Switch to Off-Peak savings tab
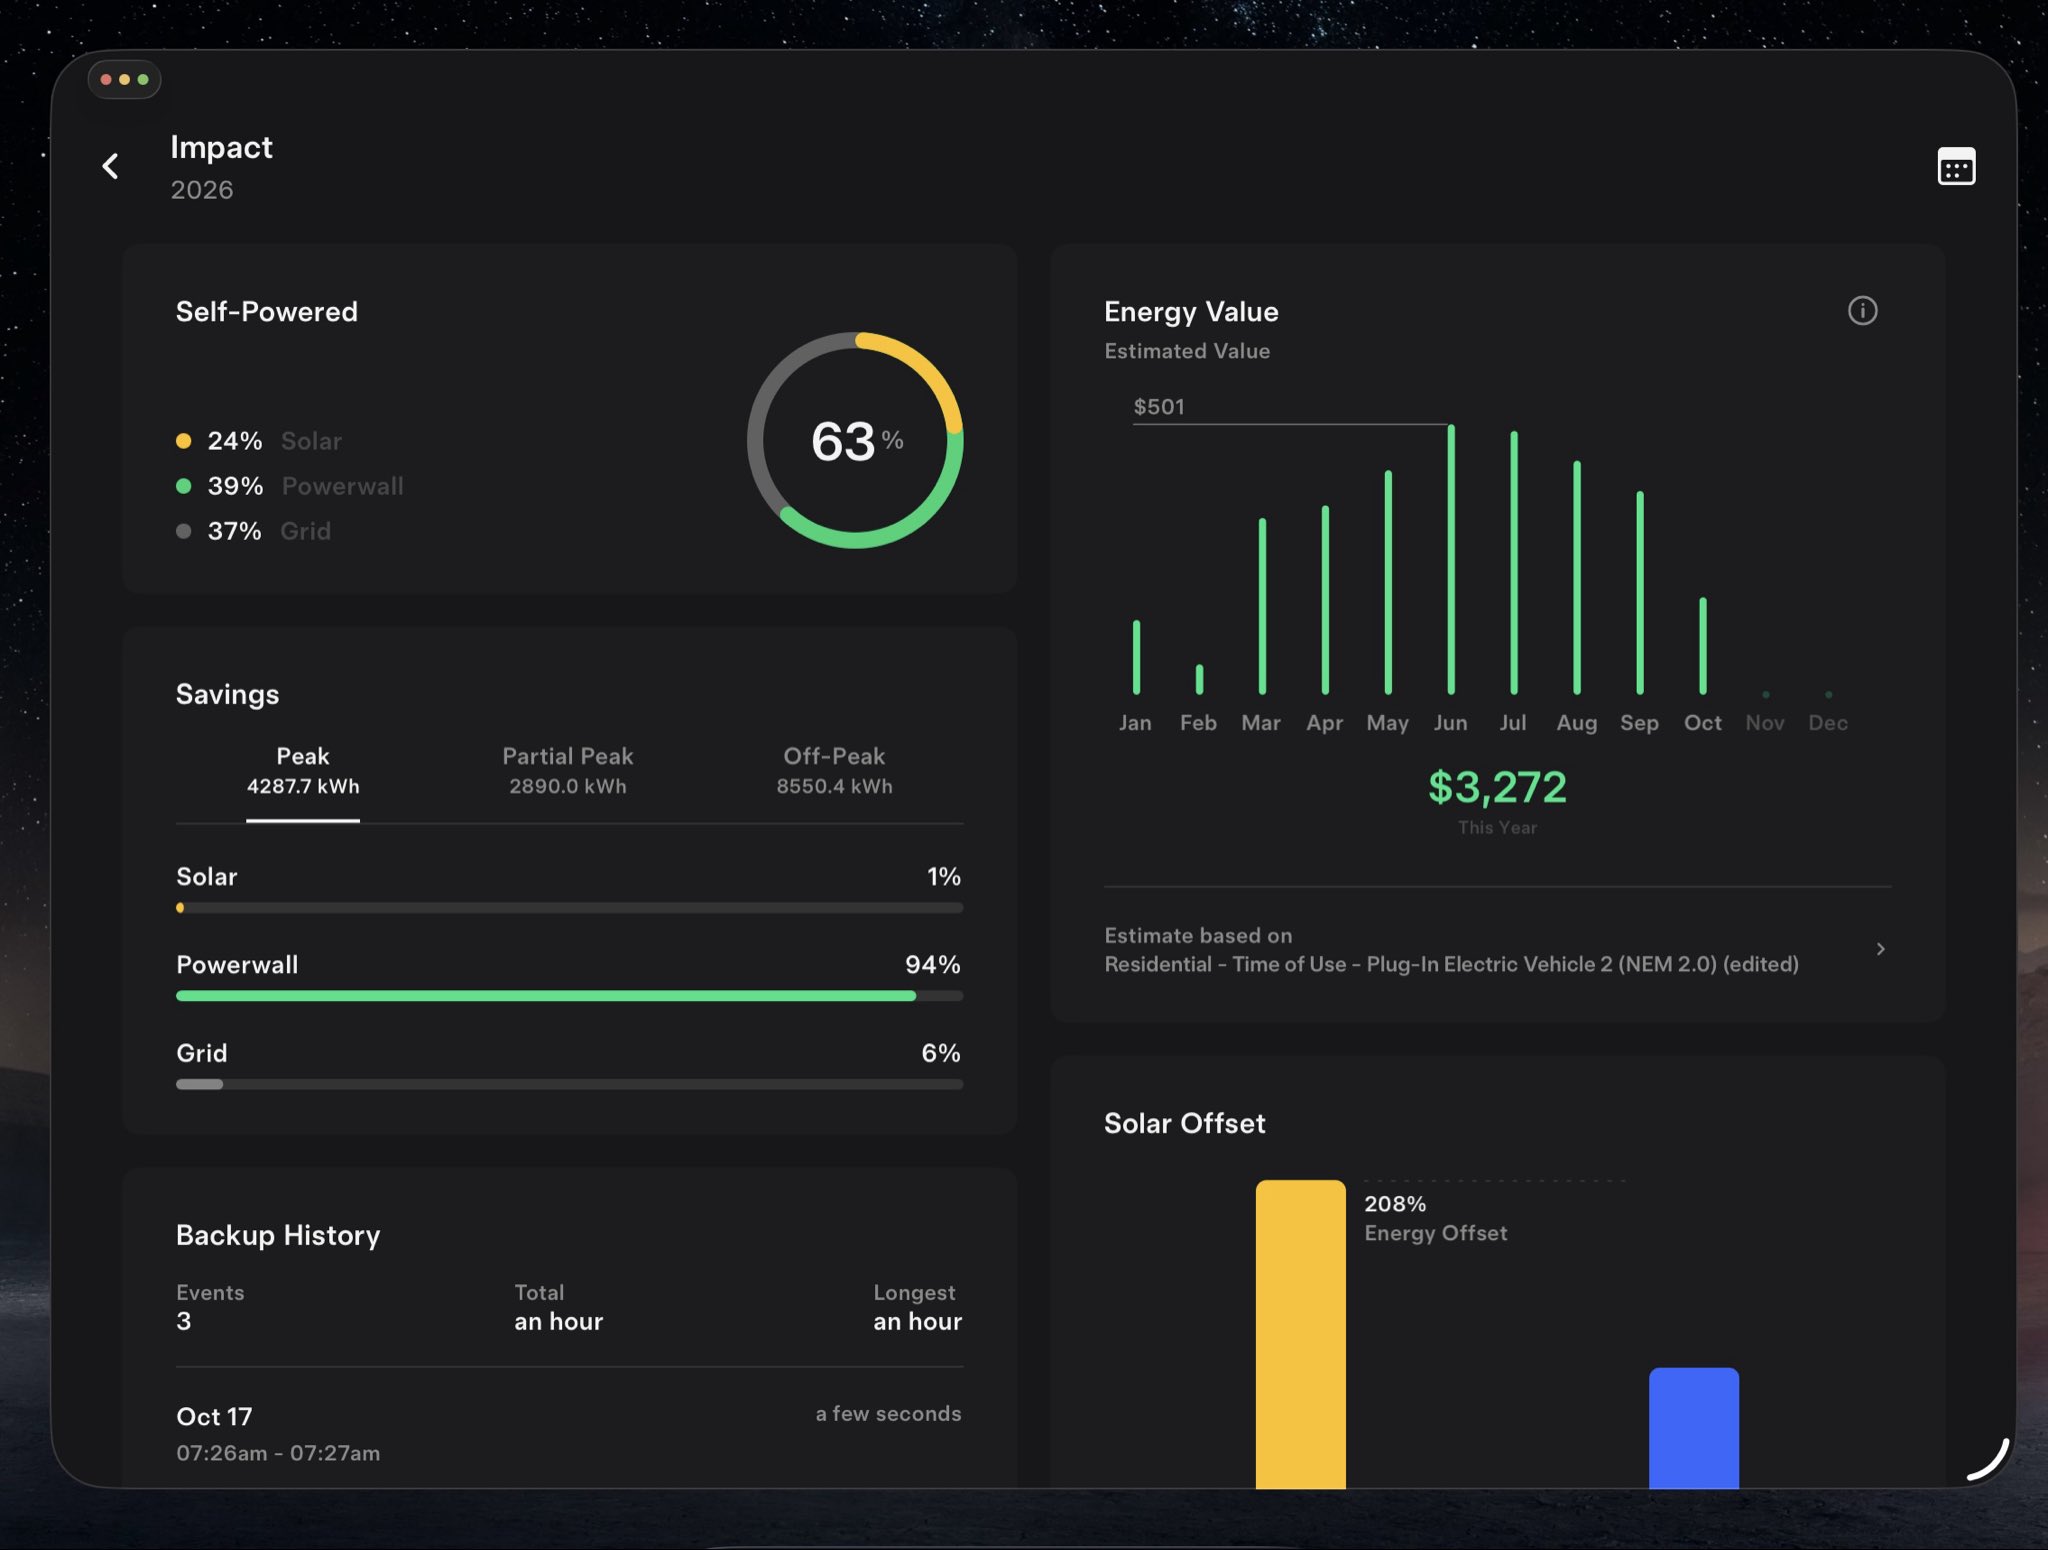The image size is (2048, 1550). point(834,771)
